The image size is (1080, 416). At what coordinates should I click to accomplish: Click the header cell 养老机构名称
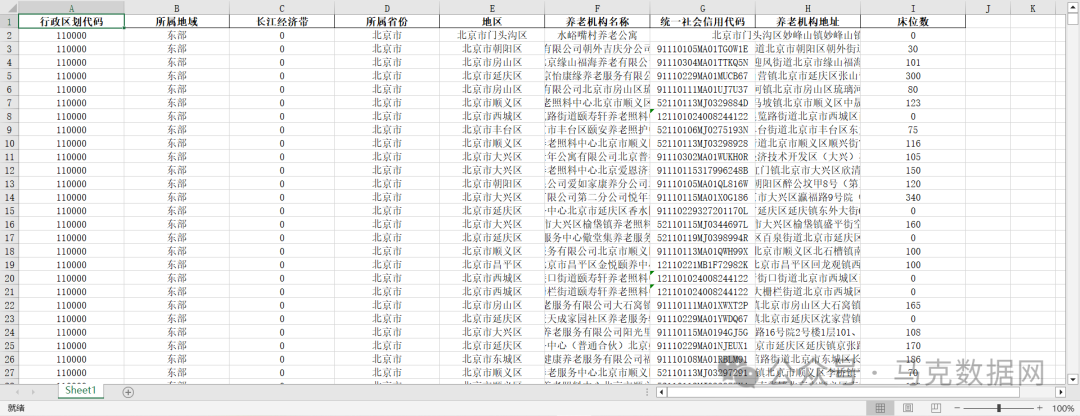[597, 21]
